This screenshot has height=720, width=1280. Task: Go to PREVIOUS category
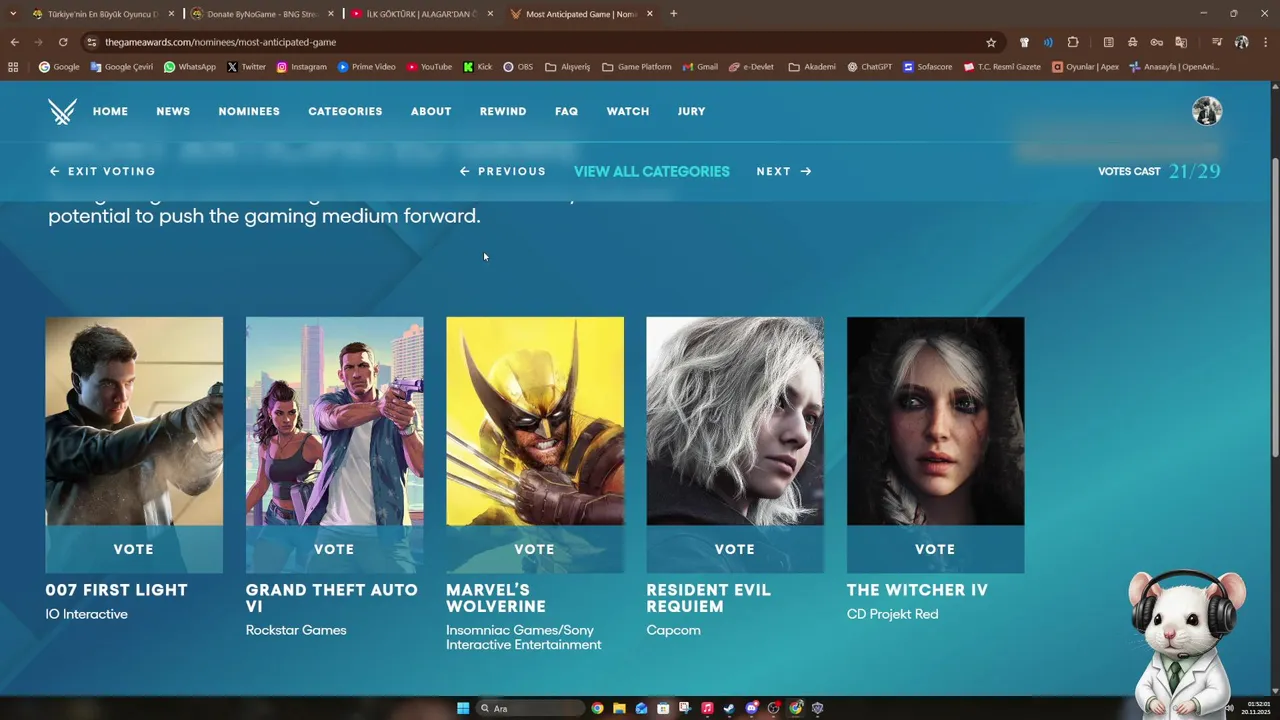[x=503, y=171]
